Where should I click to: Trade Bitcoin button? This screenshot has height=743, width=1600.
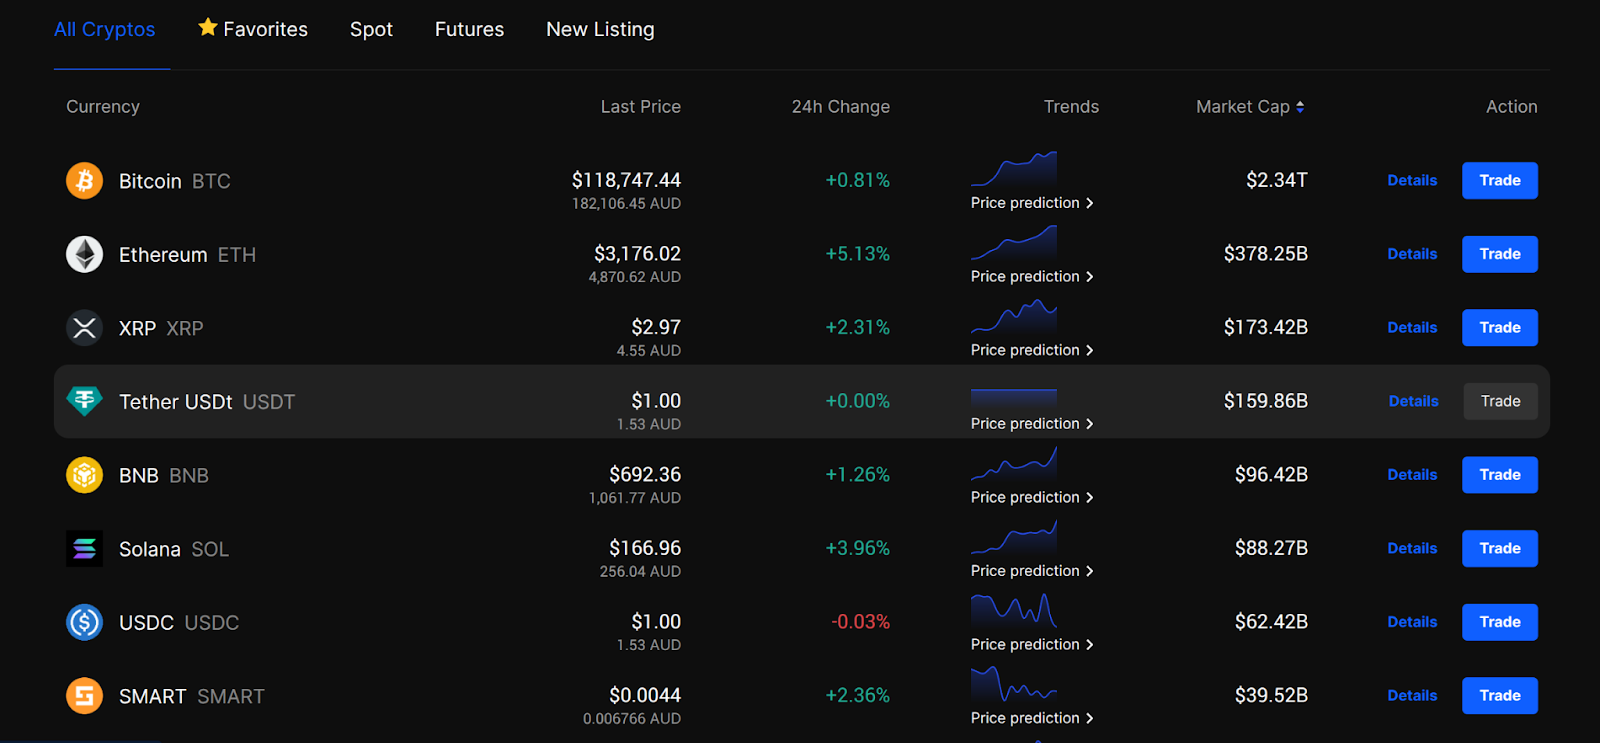1500,181
